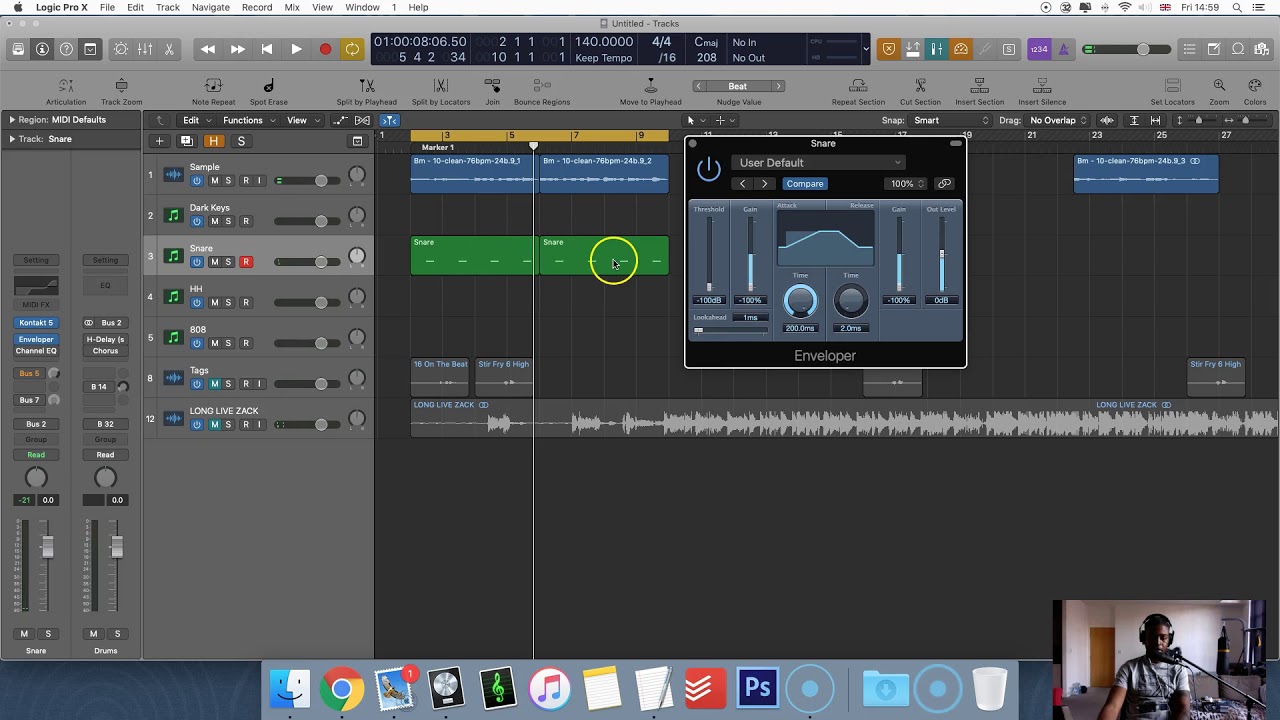Open the Help menu
This screenshot has width=1280, height=720.
click(418, 7)
